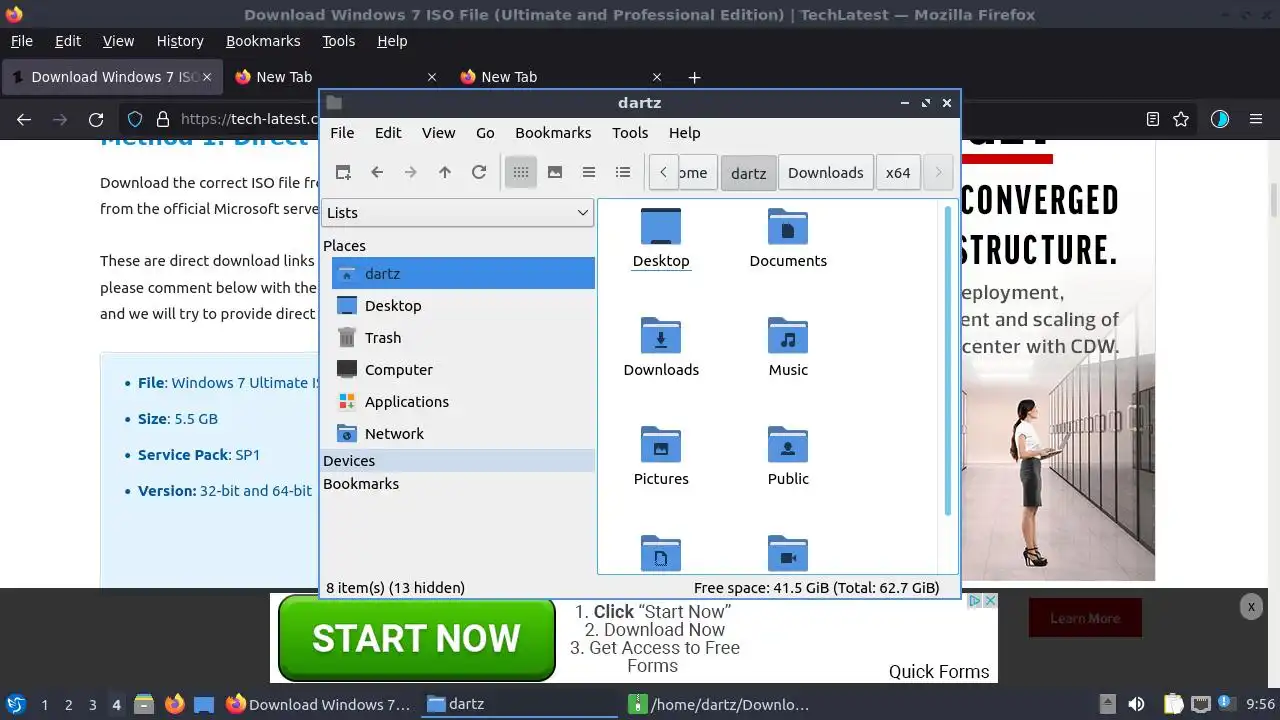Viewport: 1280px width, 720px height.
Task: Open the LXQt application menu
Action: [x=15, y=704]
